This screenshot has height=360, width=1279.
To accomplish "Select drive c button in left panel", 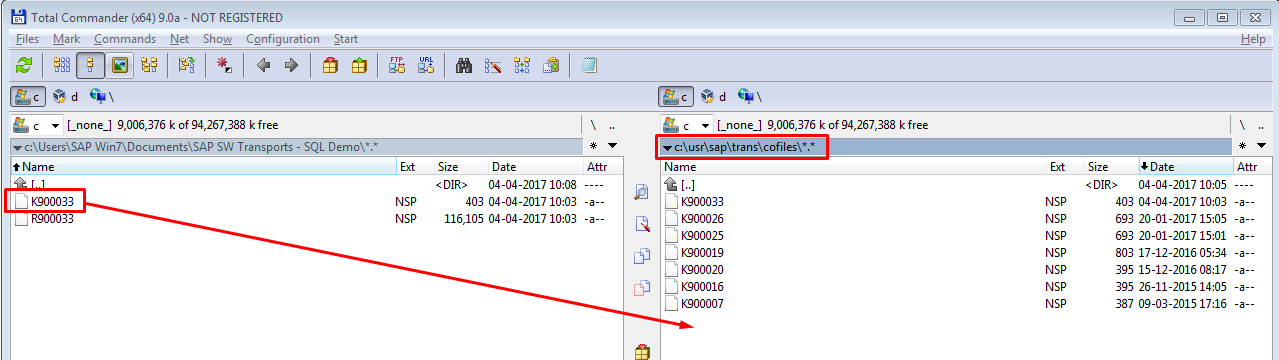I will coord(28,97).
